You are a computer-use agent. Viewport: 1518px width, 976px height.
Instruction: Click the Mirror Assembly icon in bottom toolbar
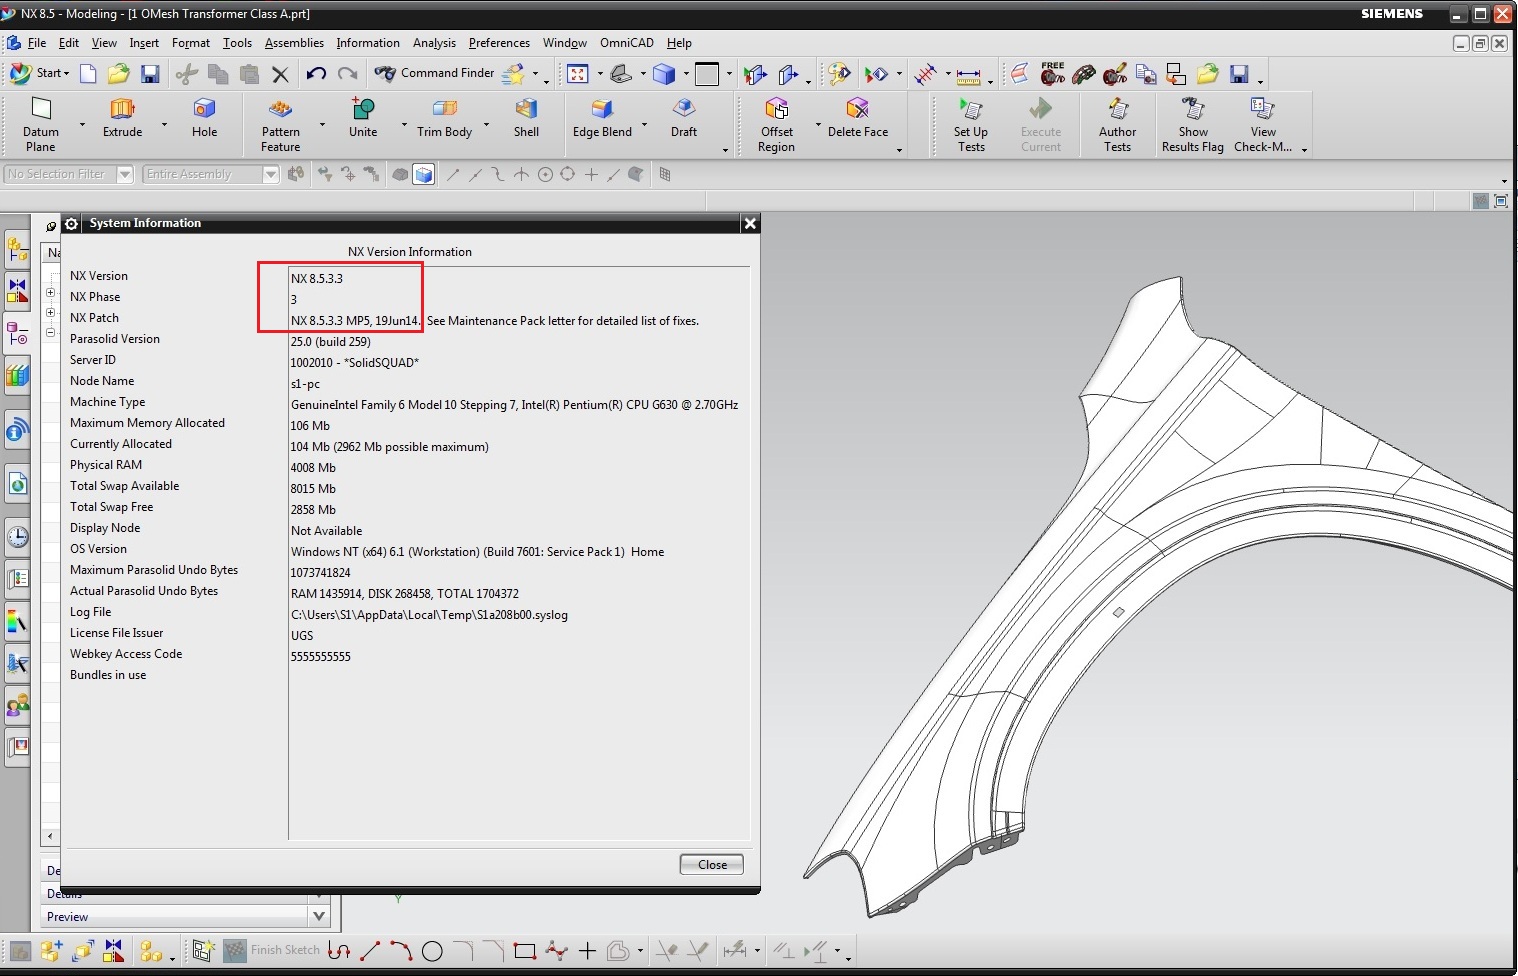tap(113, 951)
